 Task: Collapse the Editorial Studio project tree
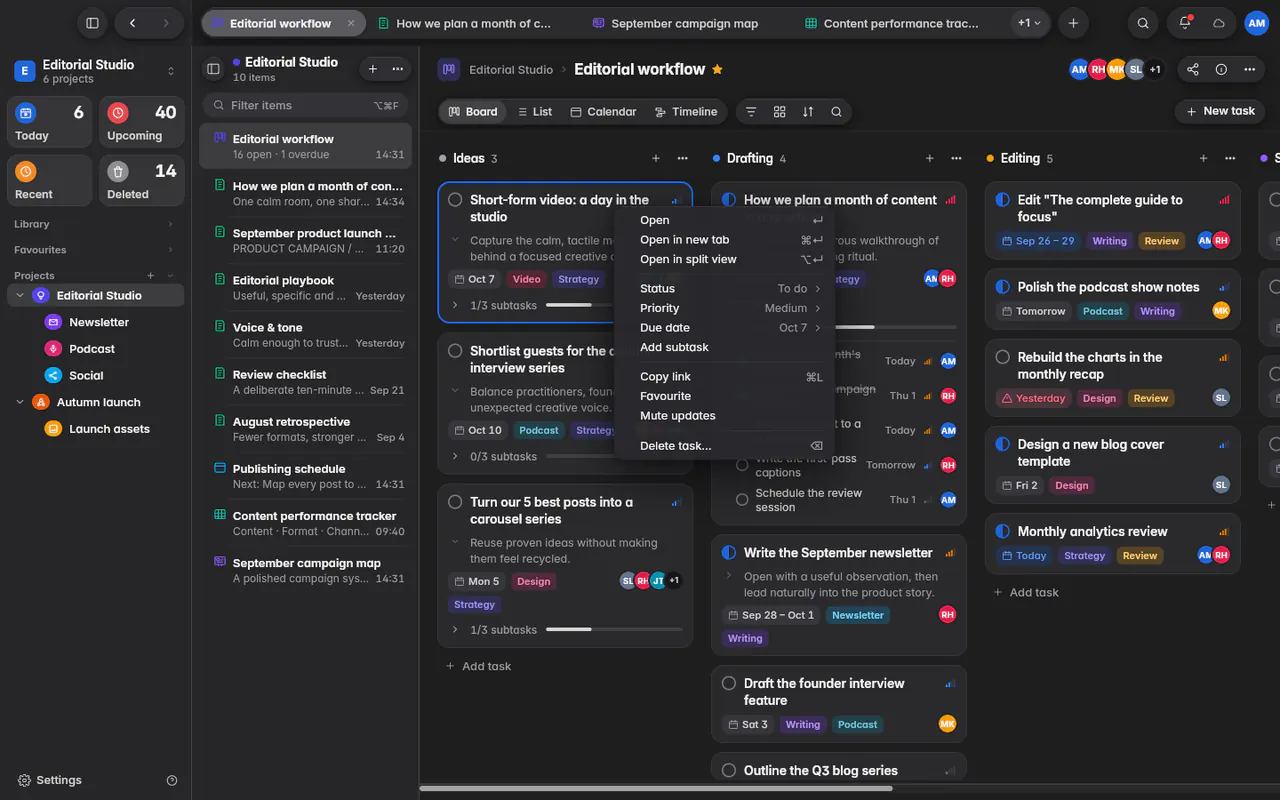pos(20,296)
